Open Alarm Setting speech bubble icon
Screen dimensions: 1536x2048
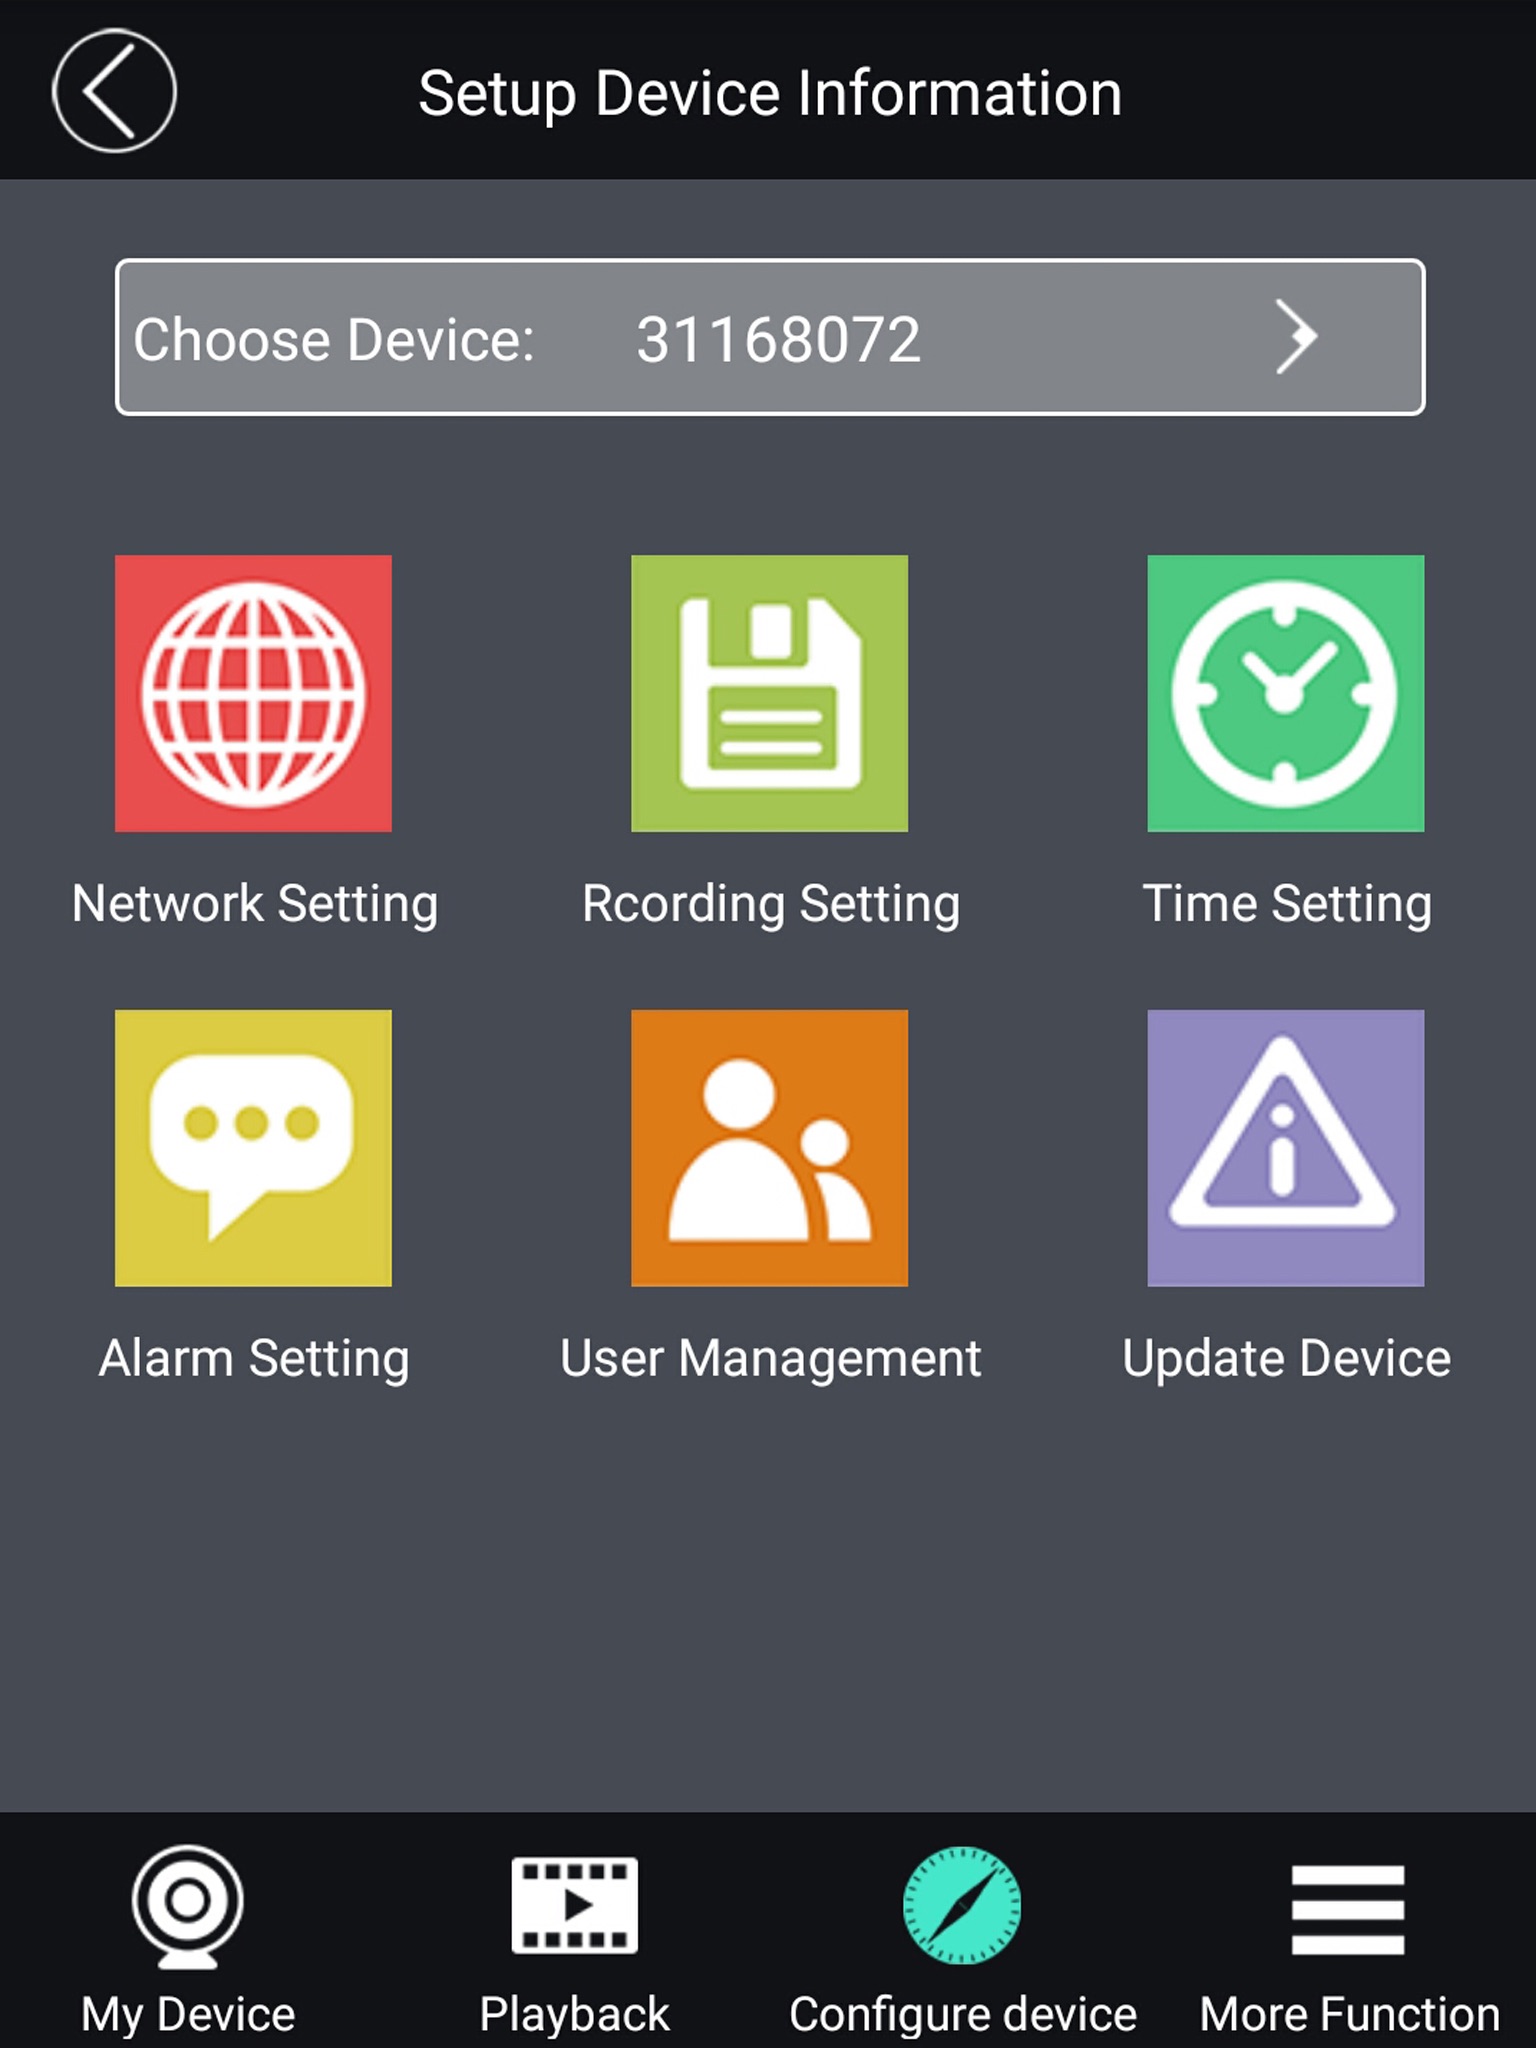253,1148
